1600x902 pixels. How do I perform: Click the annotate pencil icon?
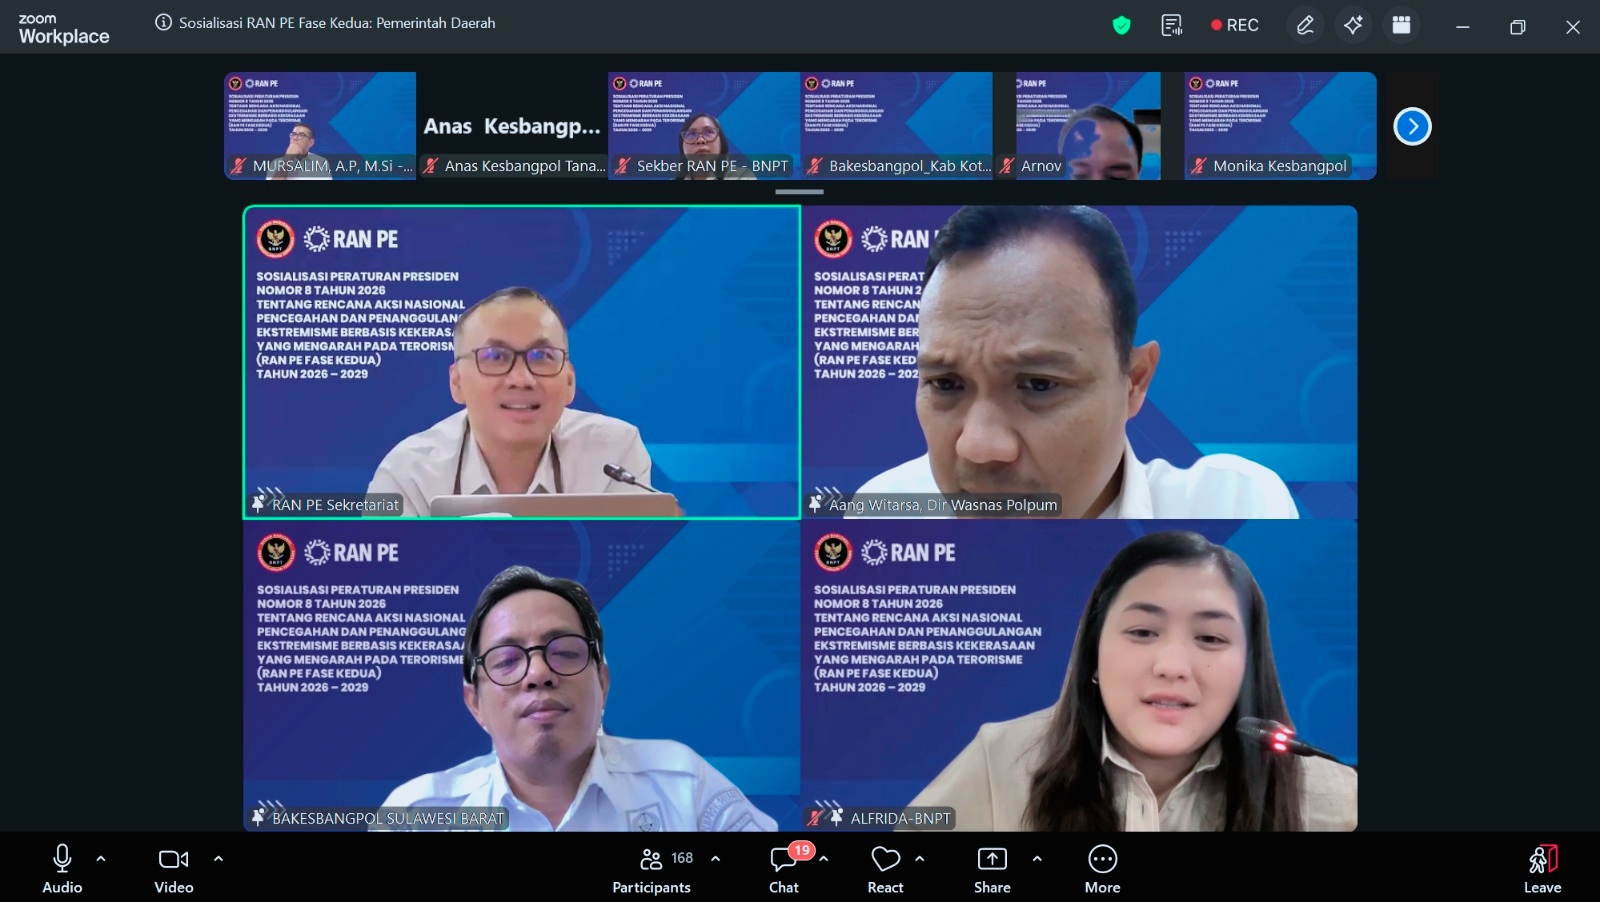[1305, 25]
